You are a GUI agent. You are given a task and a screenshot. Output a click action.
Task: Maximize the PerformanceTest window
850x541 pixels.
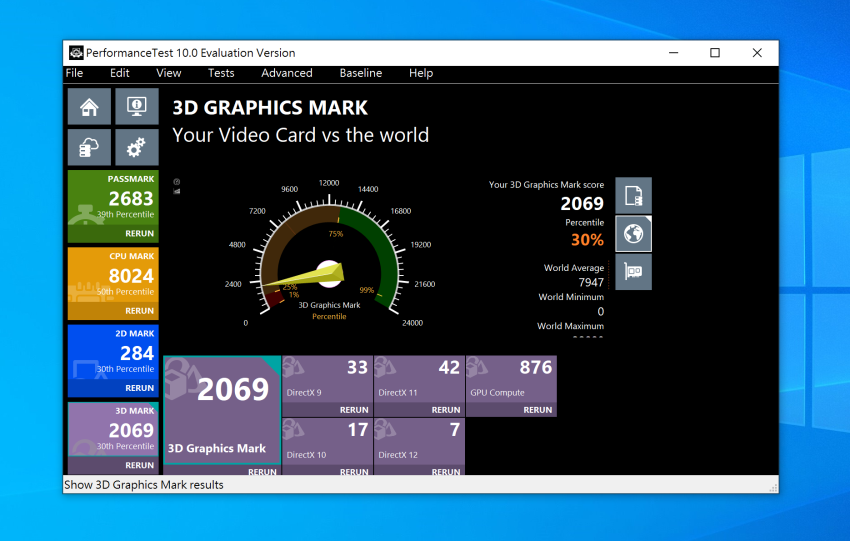coord(715,53)
